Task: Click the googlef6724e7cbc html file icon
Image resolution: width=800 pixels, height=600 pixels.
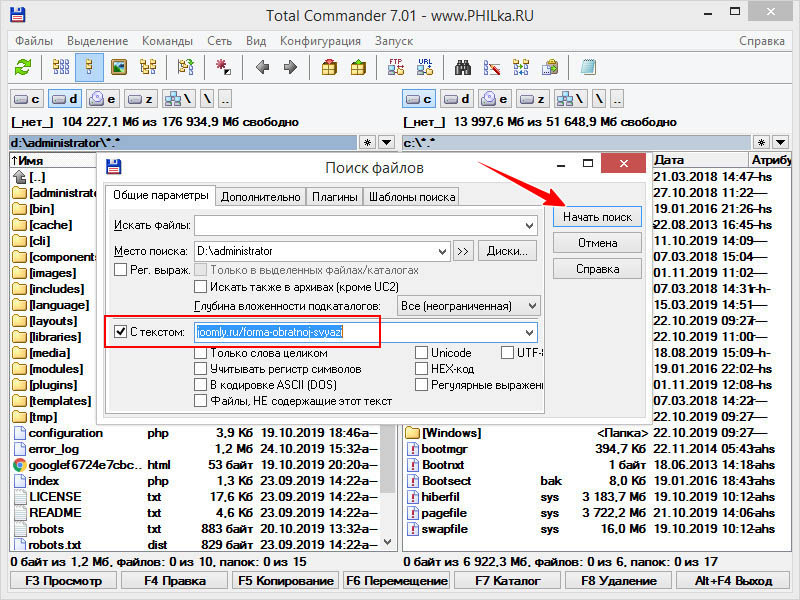Action: (x=19, y=465)
